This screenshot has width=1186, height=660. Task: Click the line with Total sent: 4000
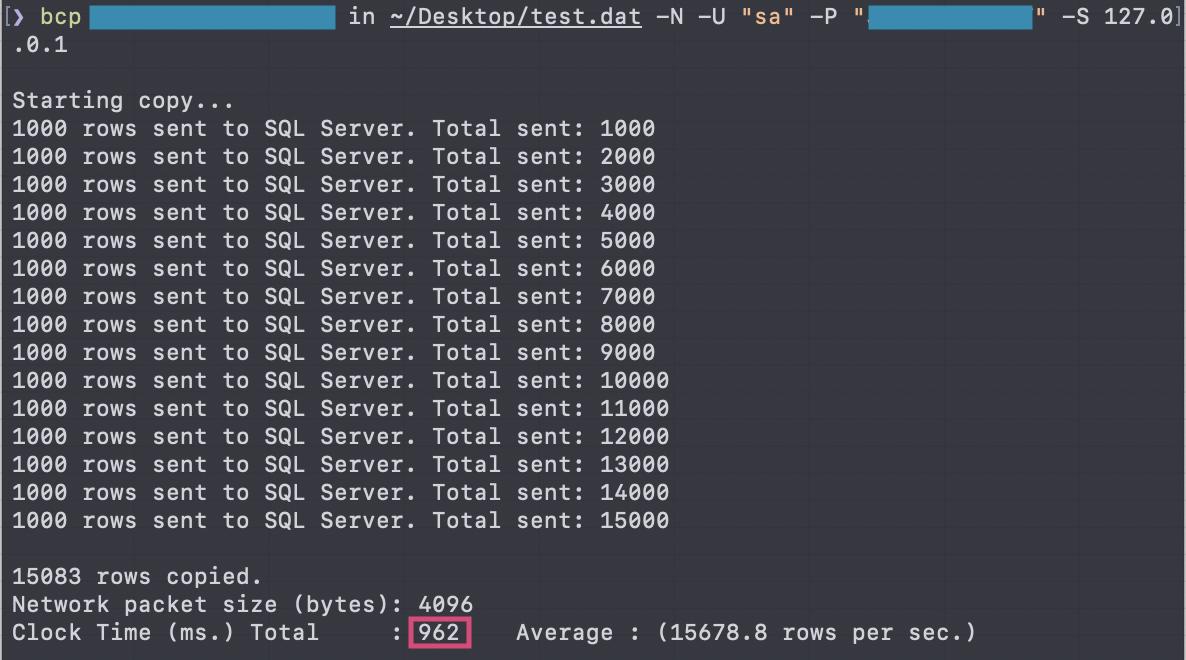click(334, 212)
